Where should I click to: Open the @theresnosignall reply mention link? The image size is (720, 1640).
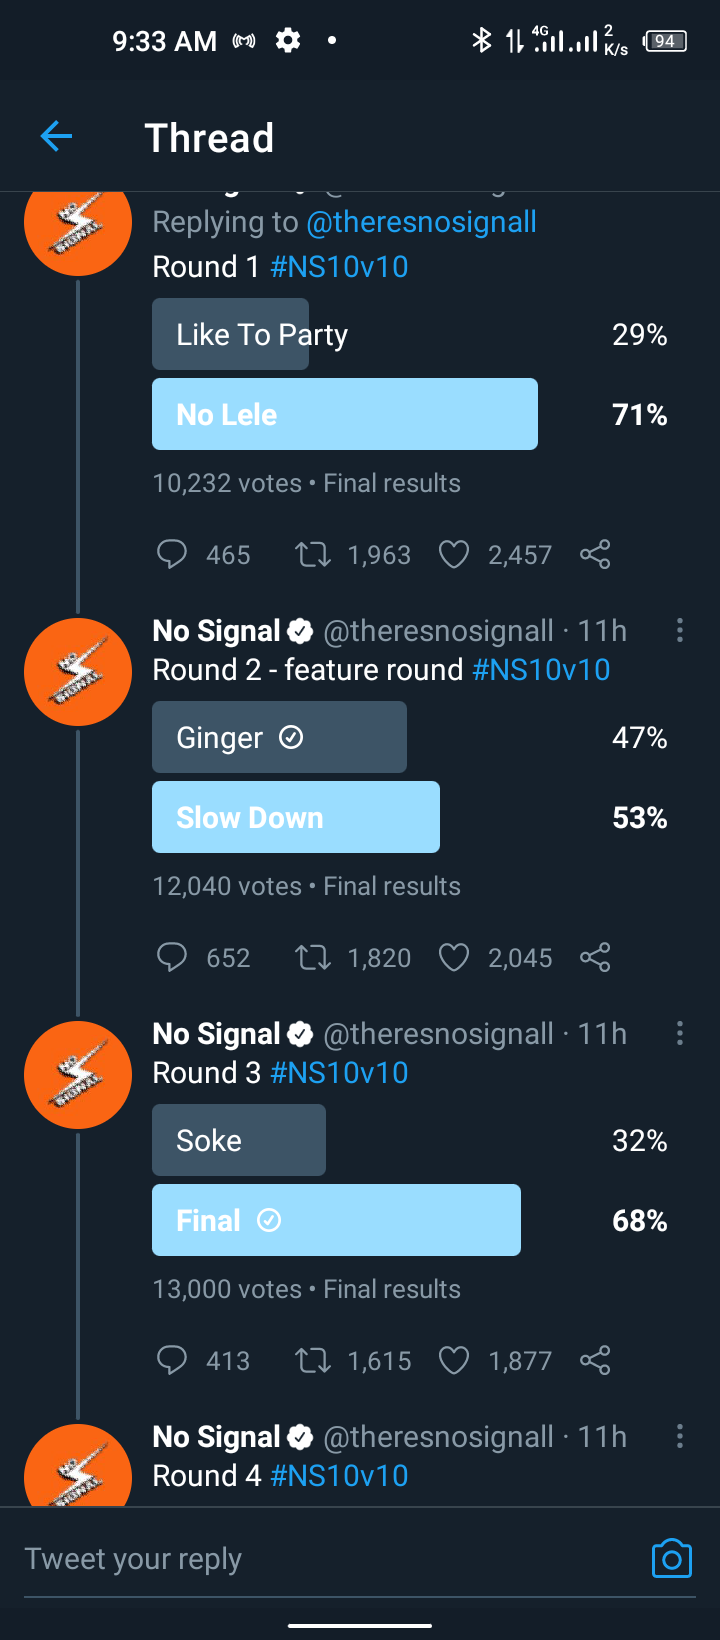(421, 222)
